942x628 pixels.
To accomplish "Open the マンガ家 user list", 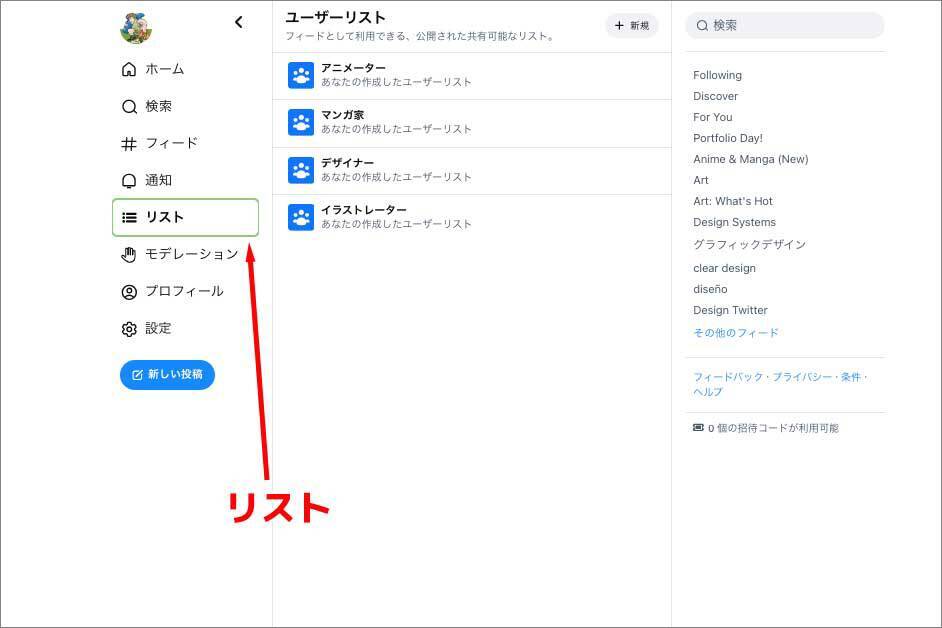I will pyautogui.click(x=343, y=116).
